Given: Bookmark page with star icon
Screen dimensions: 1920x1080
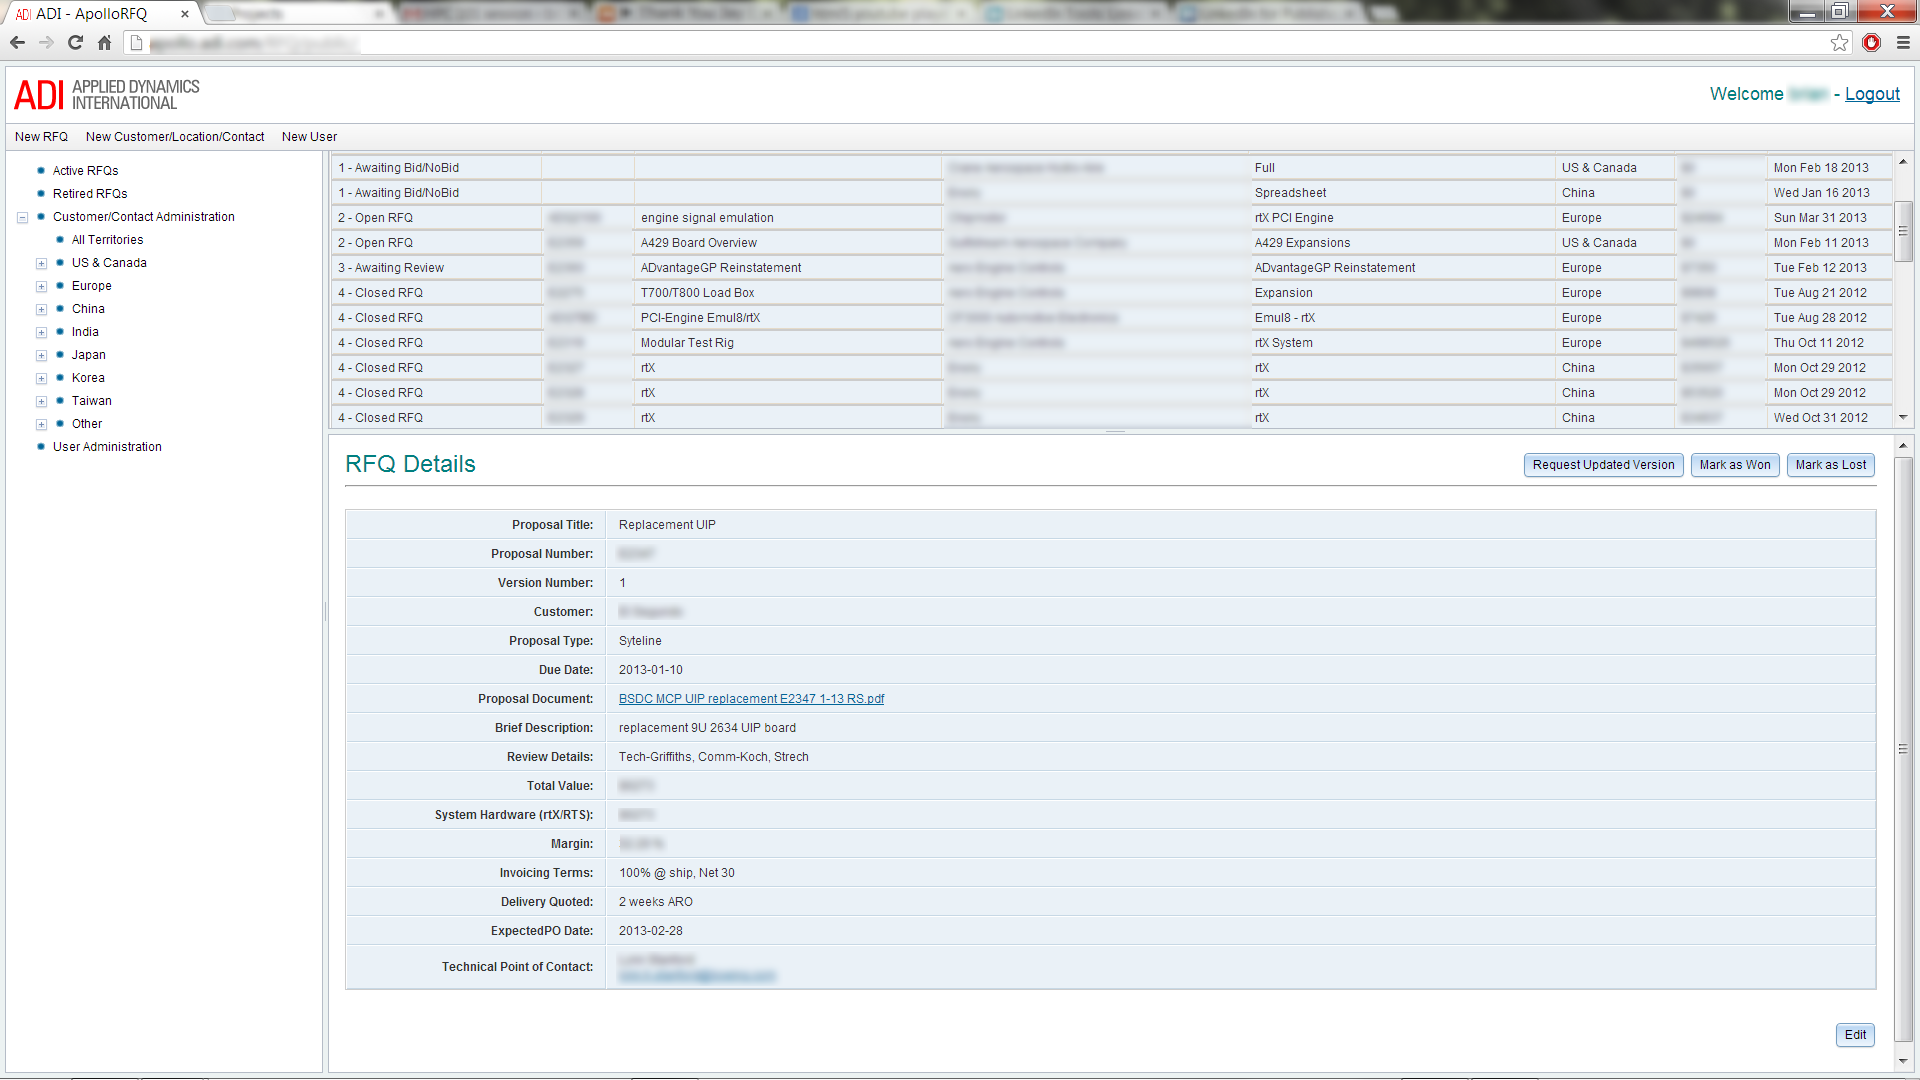Looking at the screenshot, I should (1839, 43).
